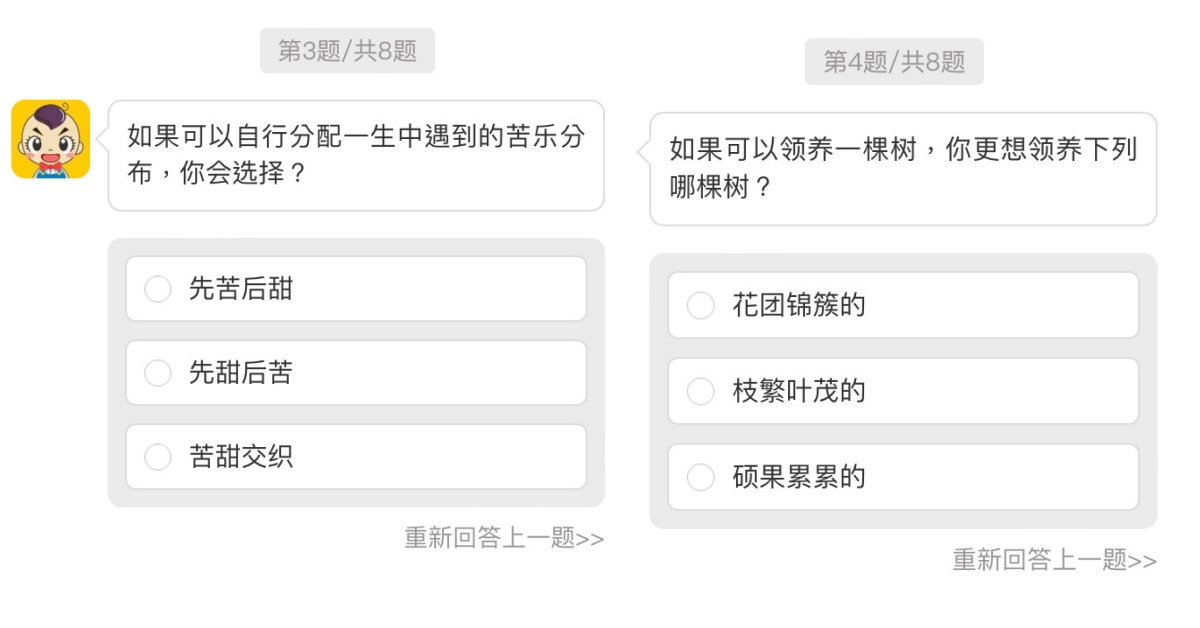The image size is (1200, 628).
Task: Select the 硕果累累的 radio button
Action: [x=701, y=477]
